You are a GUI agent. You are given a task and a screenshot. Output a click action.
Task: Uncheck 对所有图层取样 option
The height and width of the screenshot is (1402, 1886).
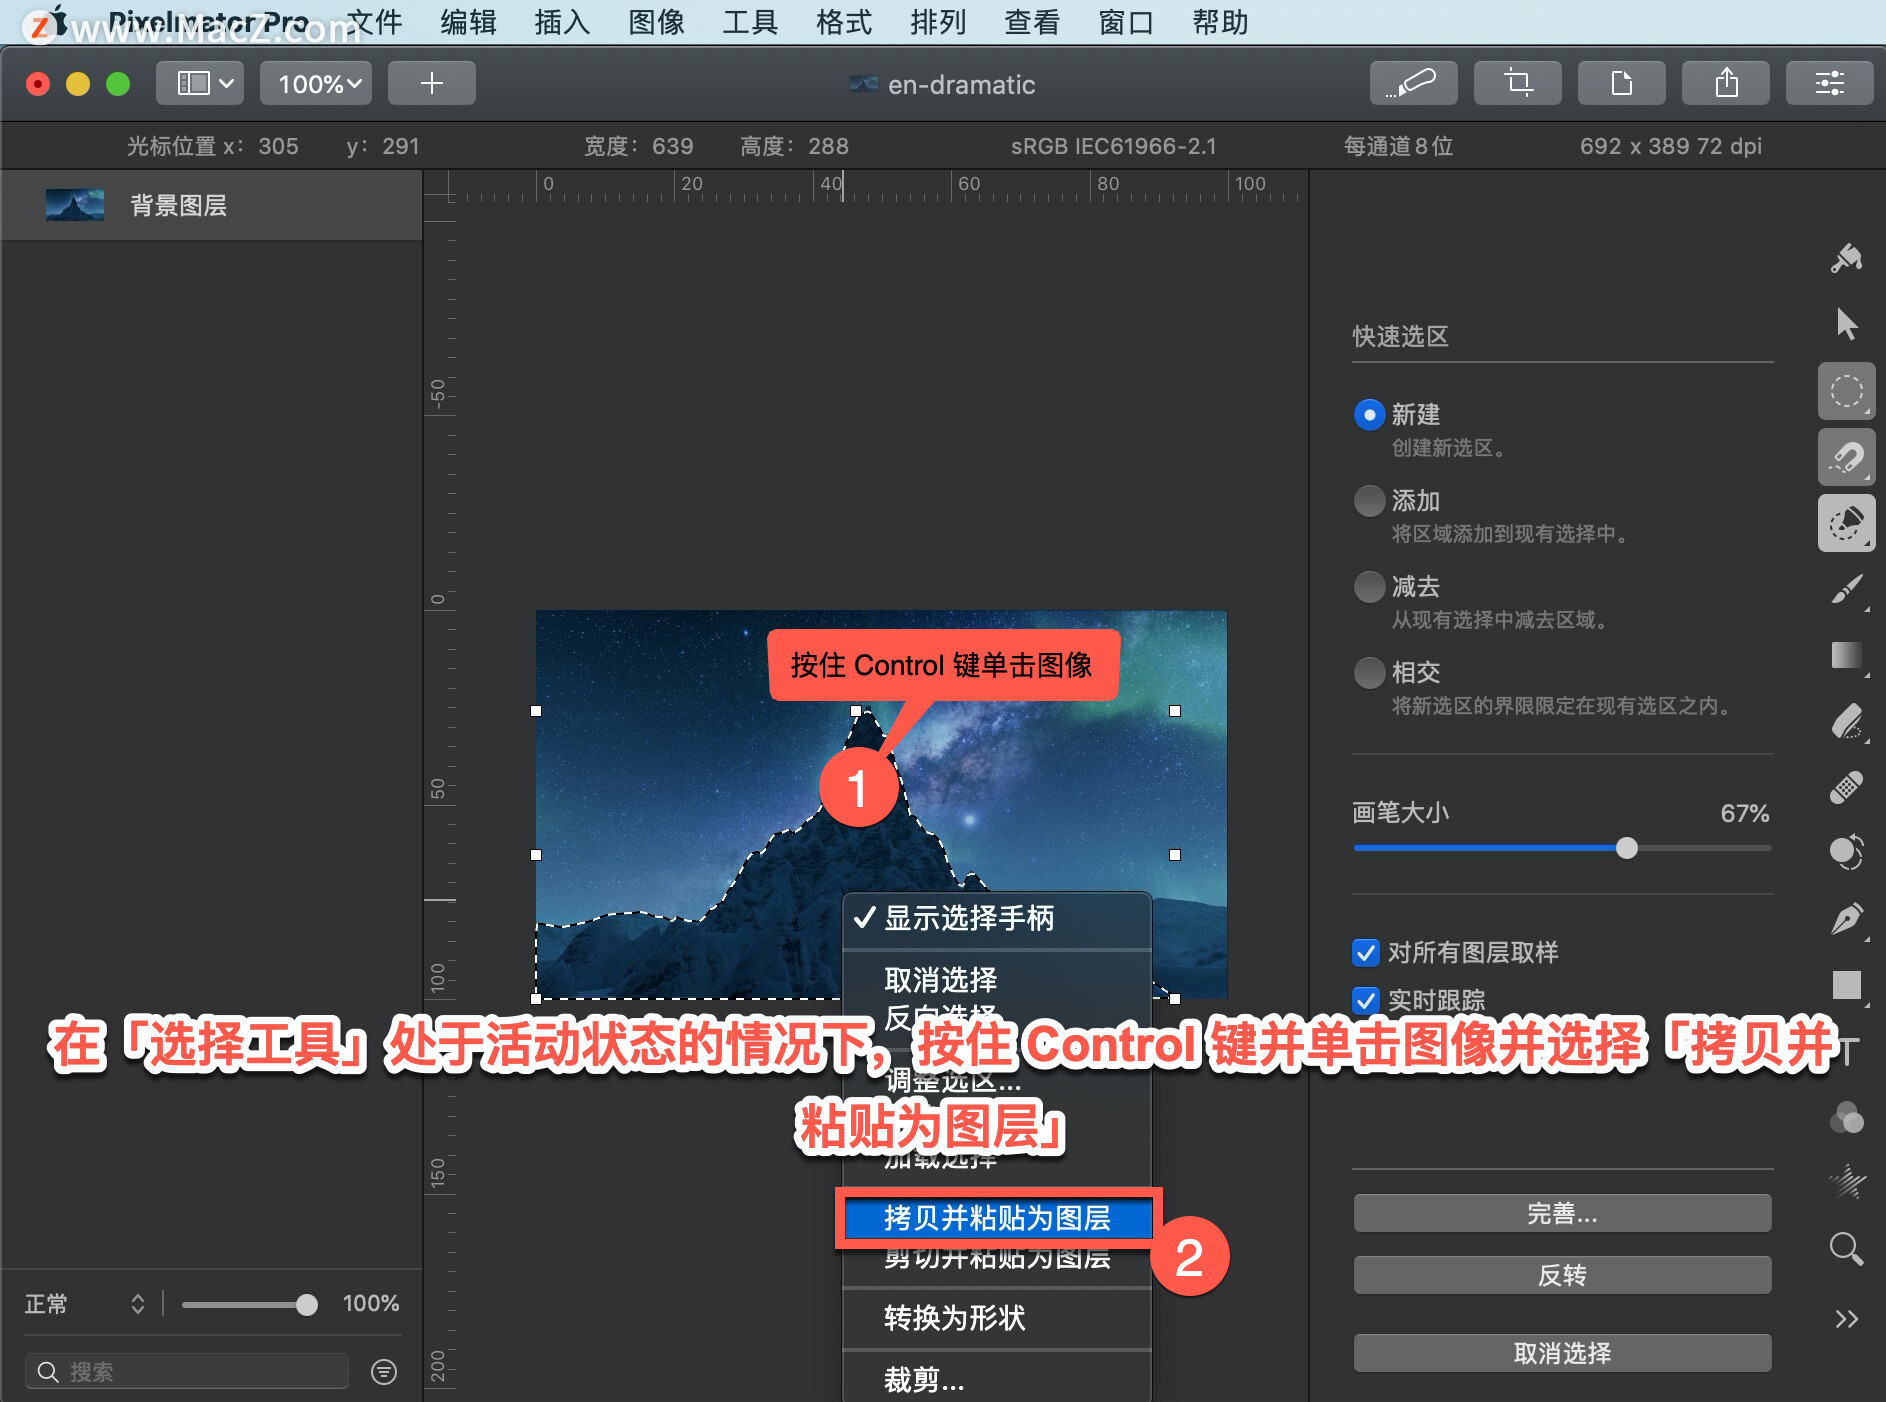1366,953
